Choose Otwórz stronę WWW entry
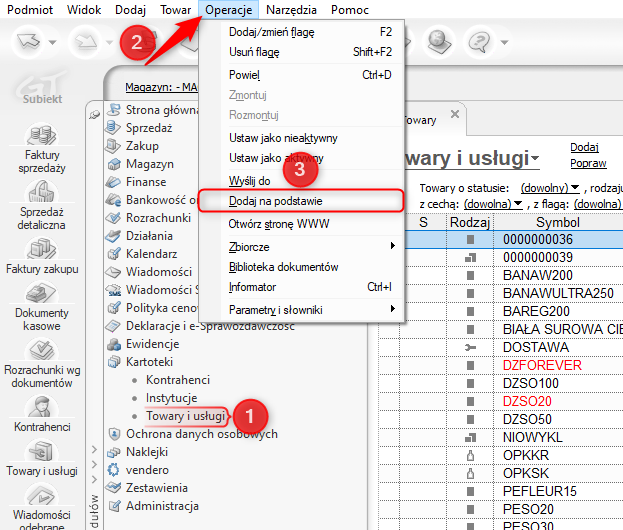This screenshot has height=530, width=623. pyautogui.click(x=302, y=224)
